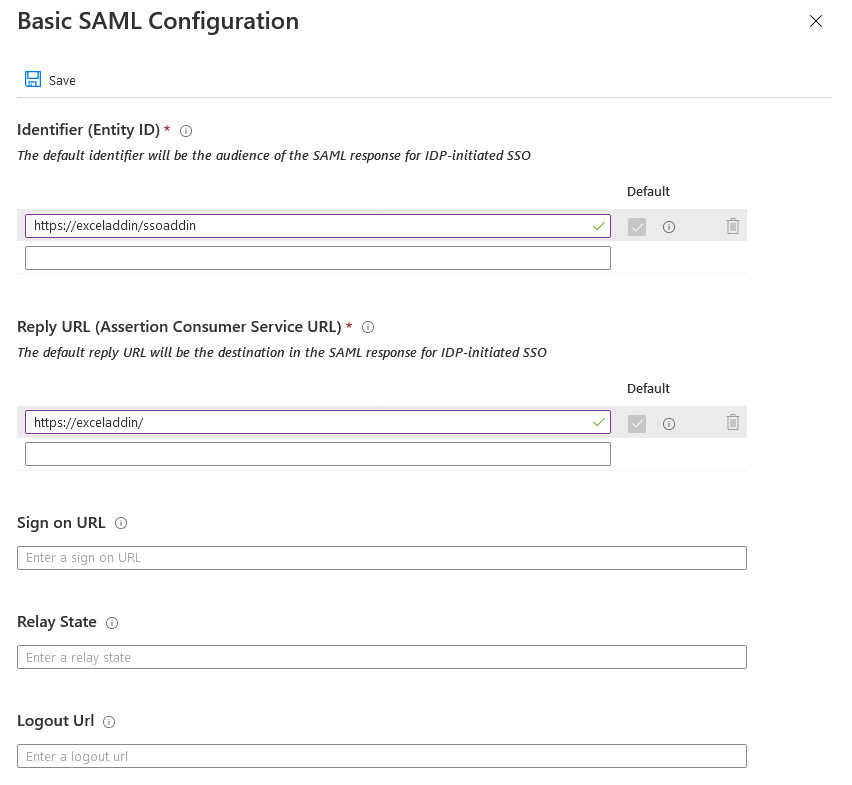Click the Save button label
Viewport: 852px width, 785px height.
tap(62, 81)
